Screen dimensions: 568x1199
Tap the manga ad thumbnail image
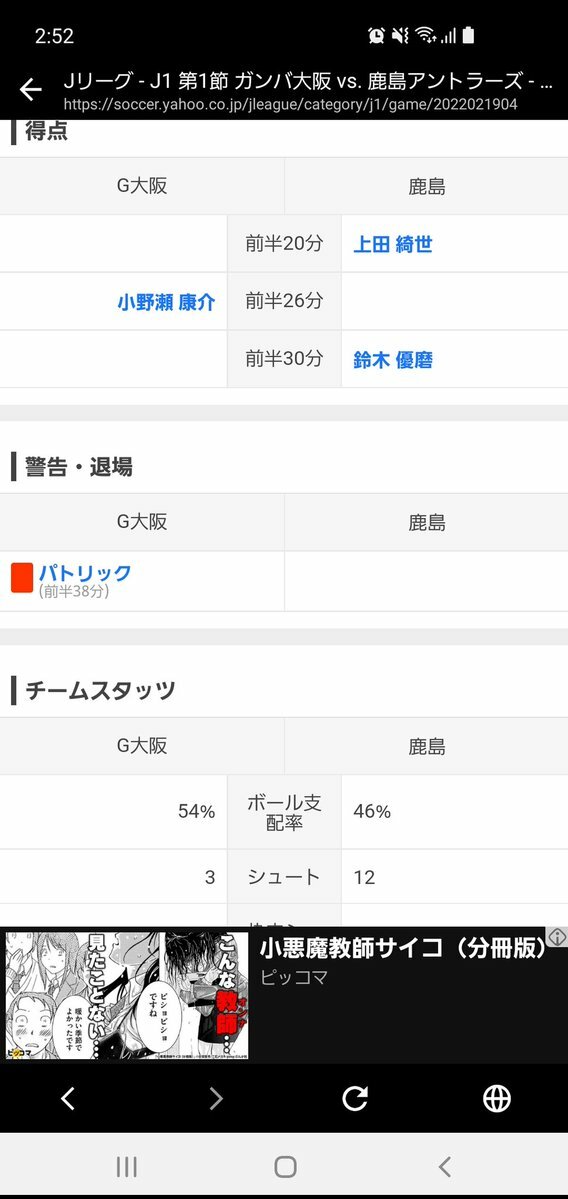pos(127,995)
